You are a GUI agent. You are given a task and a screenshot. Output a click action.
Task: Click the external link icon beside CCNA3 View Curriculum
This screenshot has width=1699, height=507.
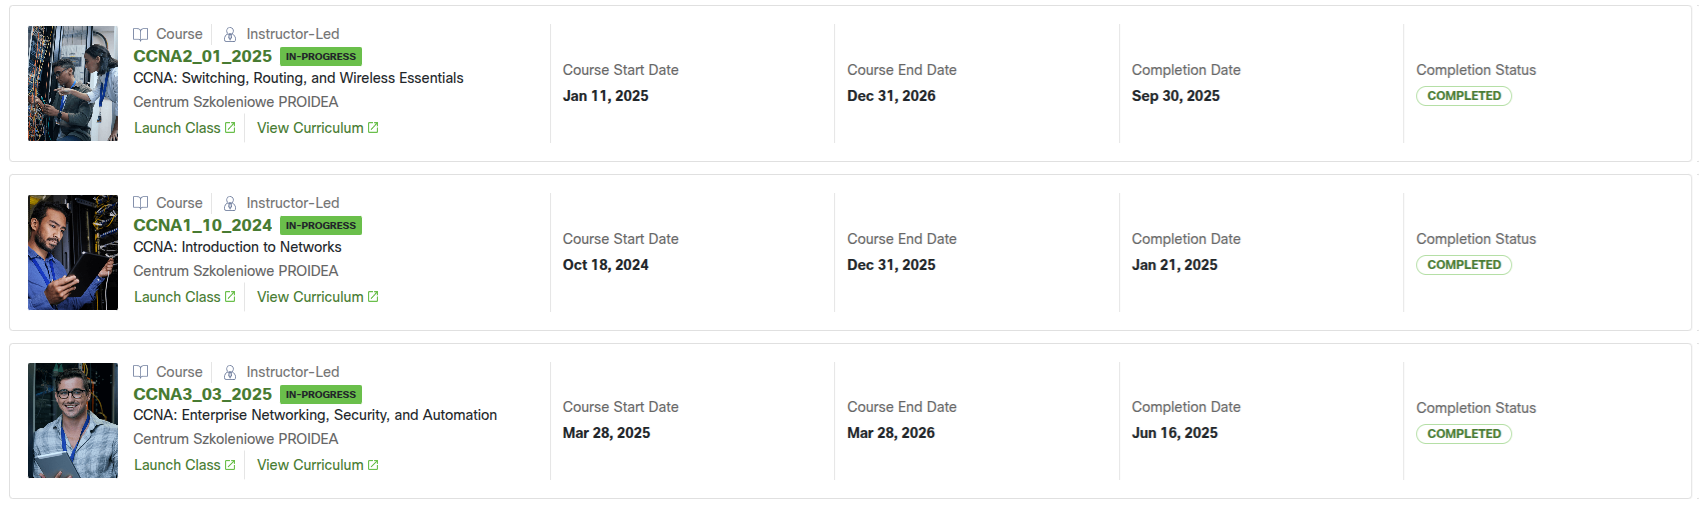(x=373, y=465)
